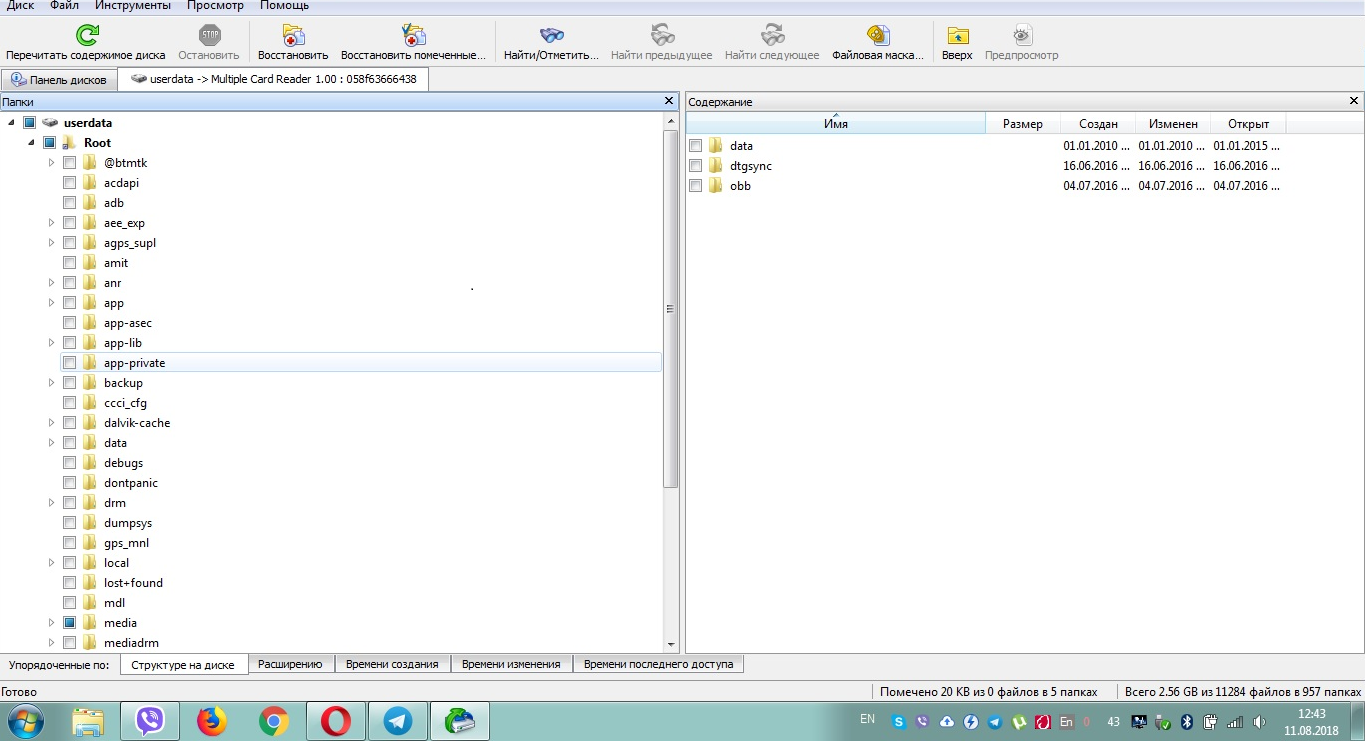
Task: Collapse the Root tree node
Action: 31,143
